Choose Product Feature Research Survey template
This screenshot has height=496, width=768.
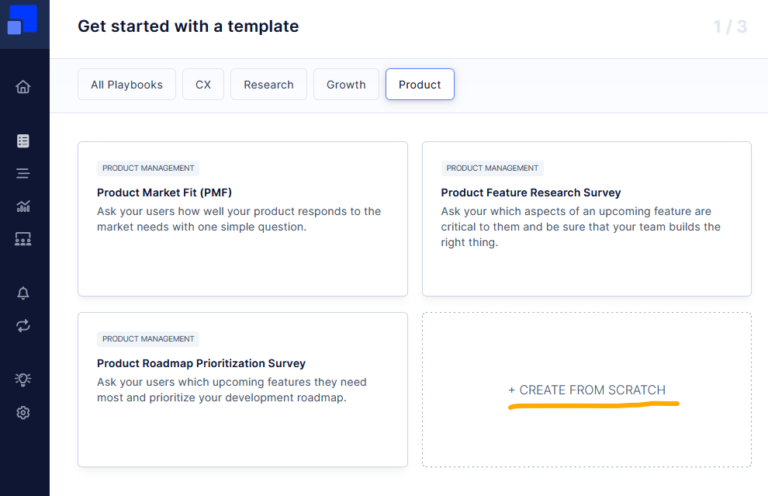click(x=586, y=218)
